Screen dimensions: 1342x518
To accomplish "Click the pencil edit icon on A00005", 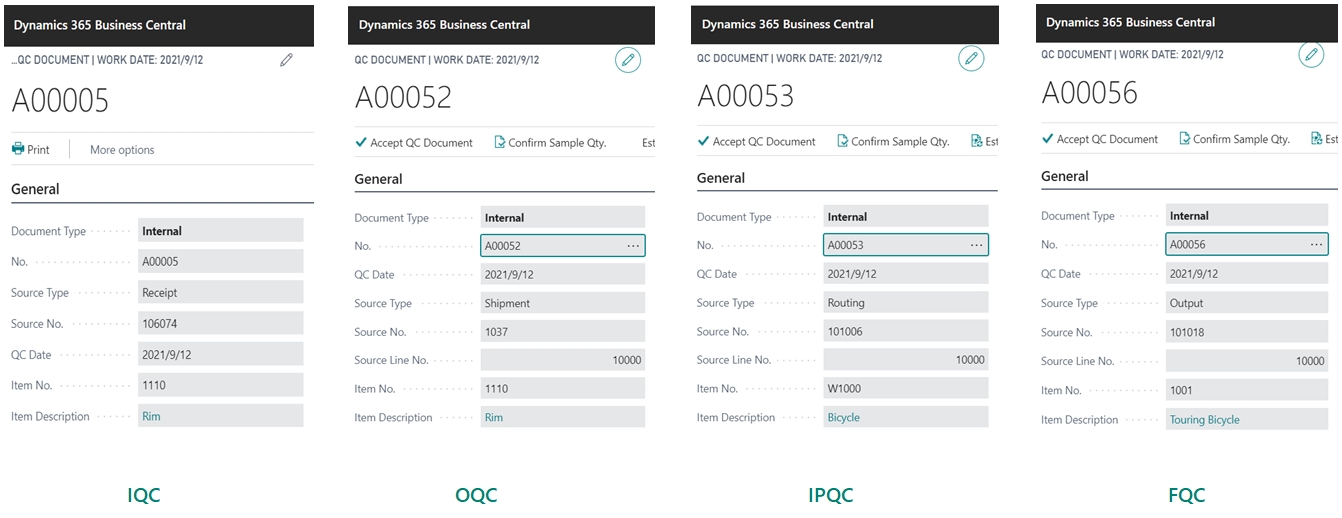I will [x=286, y=60].
